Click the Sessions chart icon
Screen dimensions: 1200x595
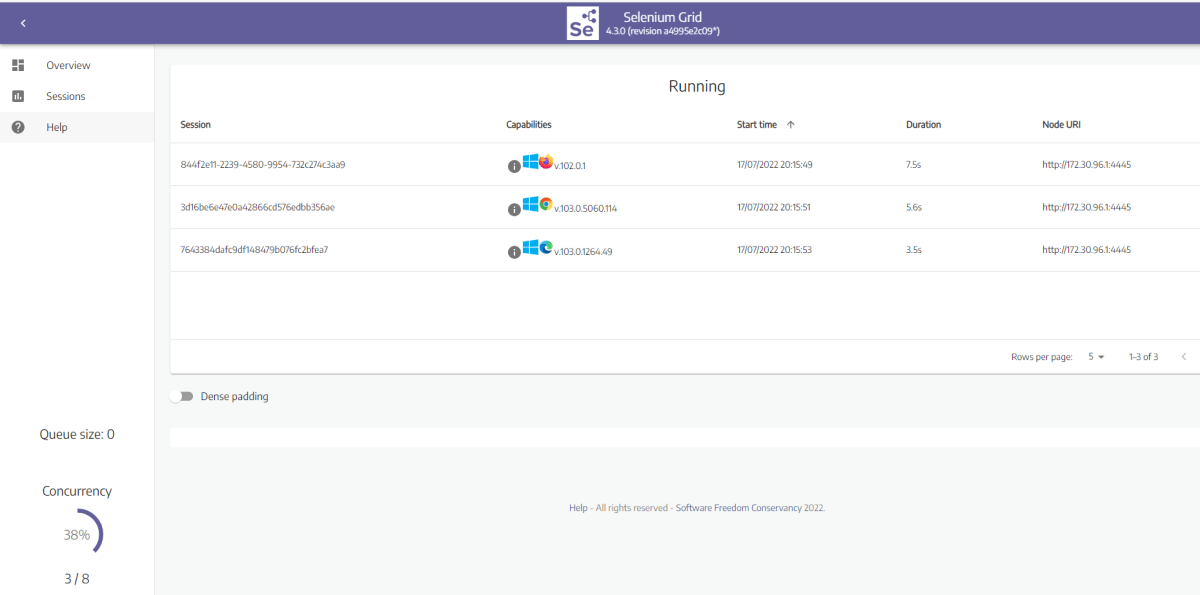click(18, 96)
